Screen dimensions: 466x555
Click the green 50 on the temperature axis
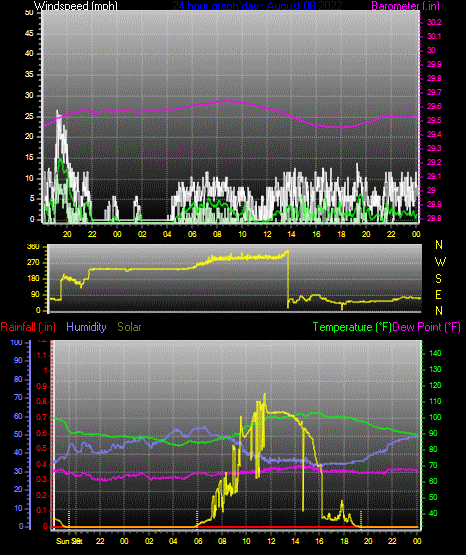pyautogui.click(x=433, y=497)
